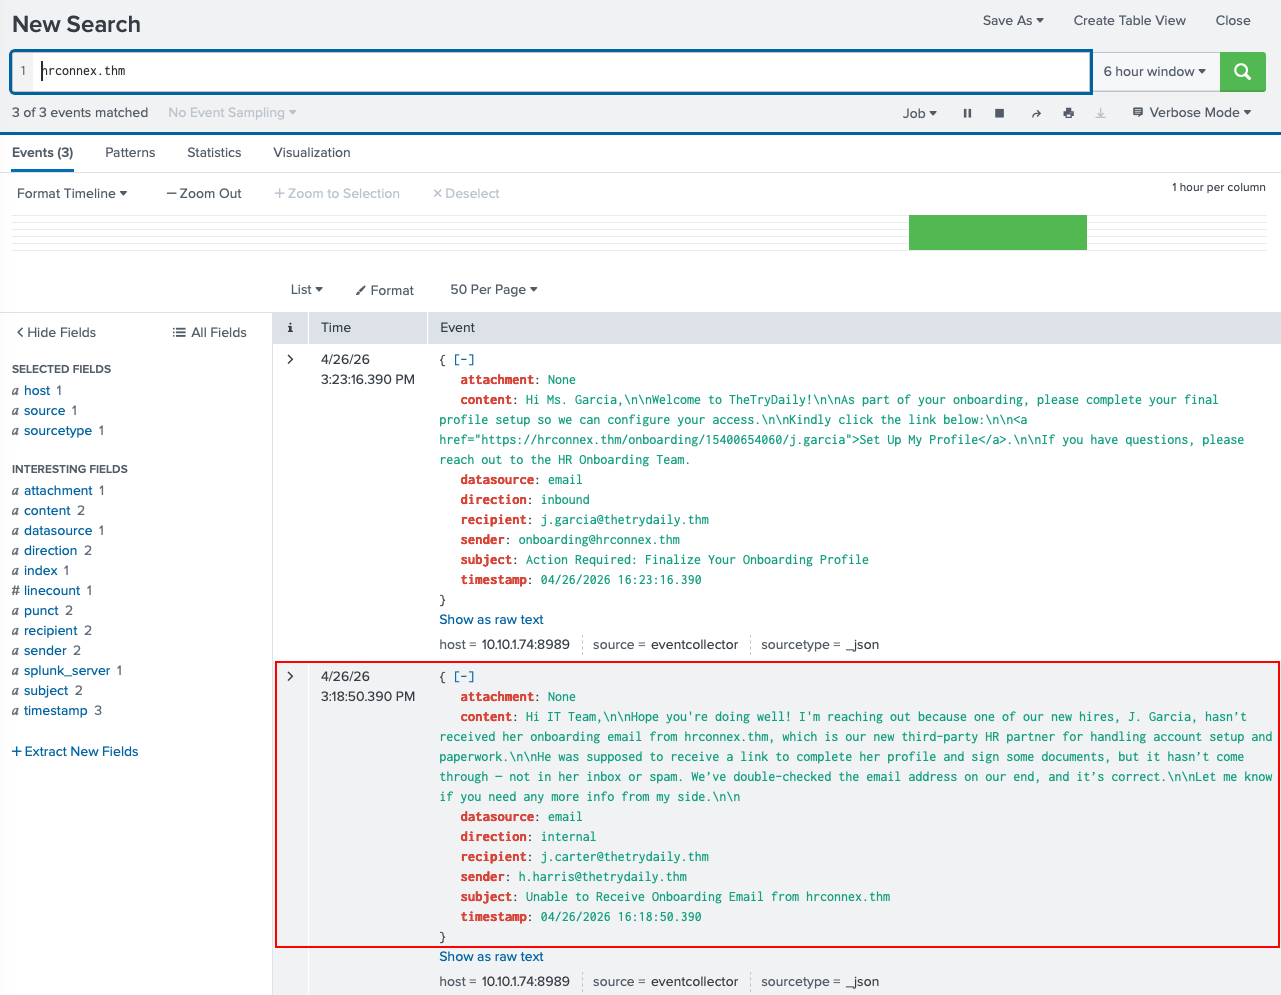Click recipient value j.carter@thetrydaily.thm

click(625, 856)
